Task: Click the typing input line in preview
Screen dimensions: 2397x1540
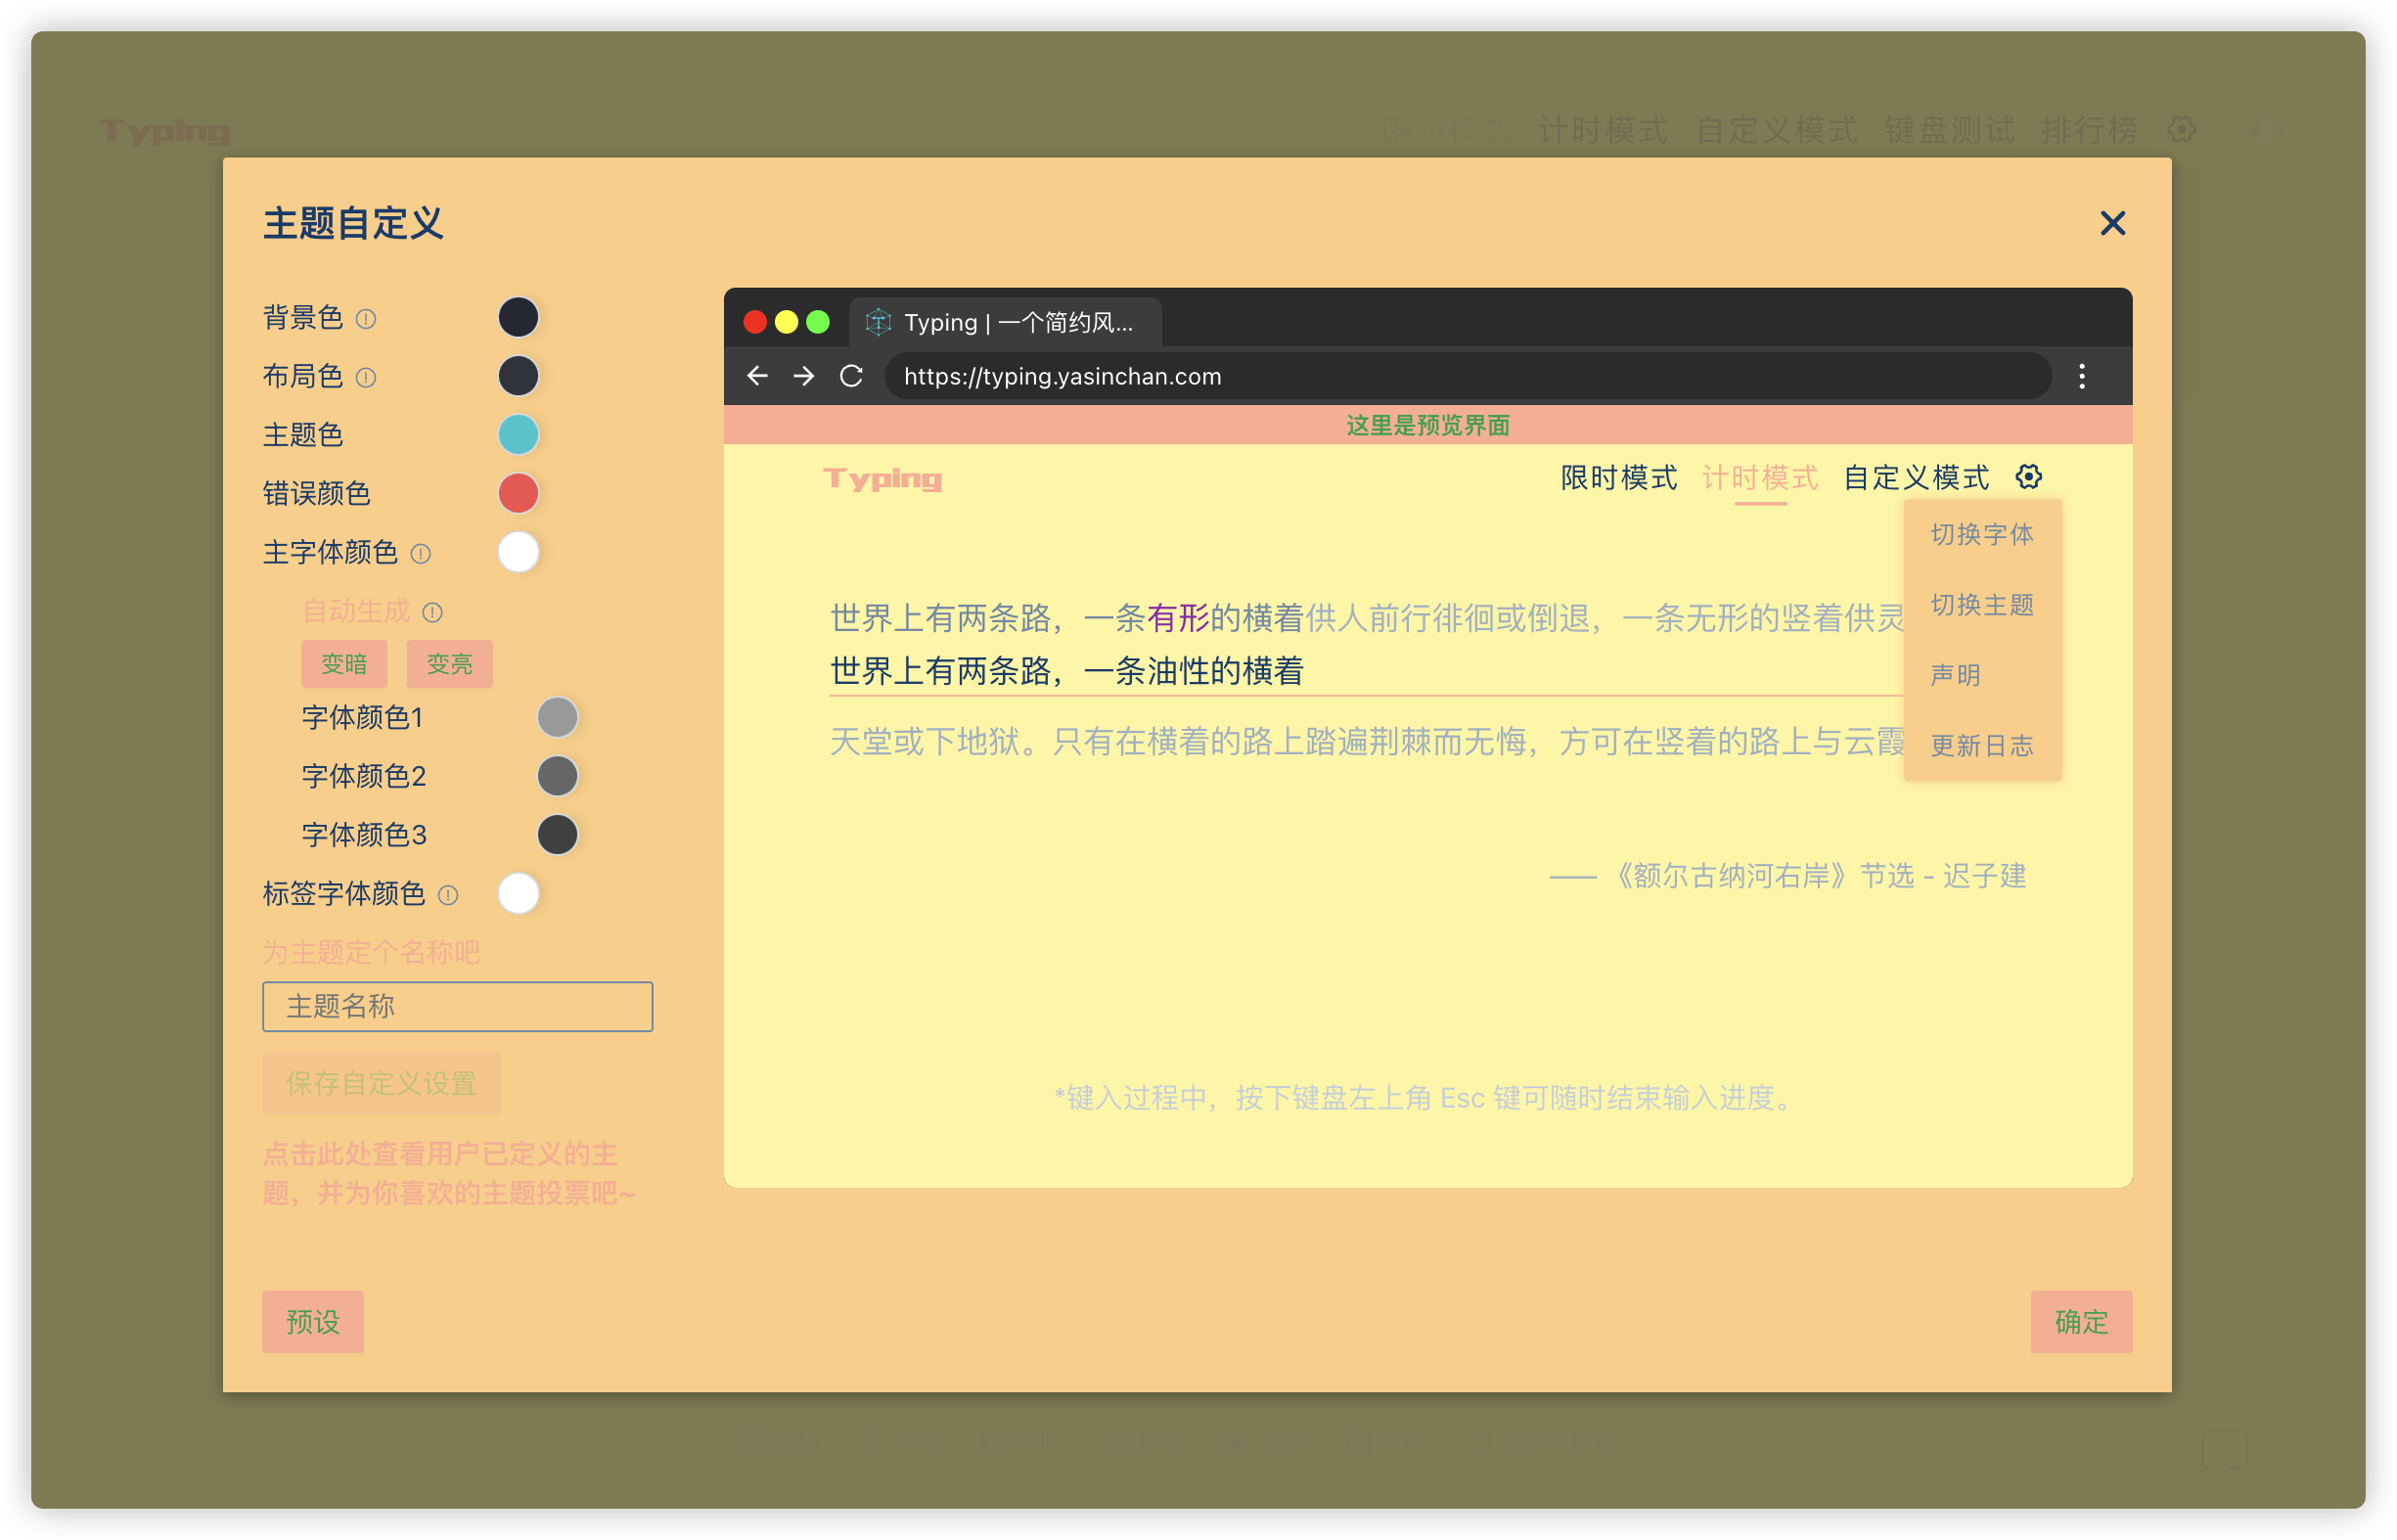Action: pos(1366,671)
